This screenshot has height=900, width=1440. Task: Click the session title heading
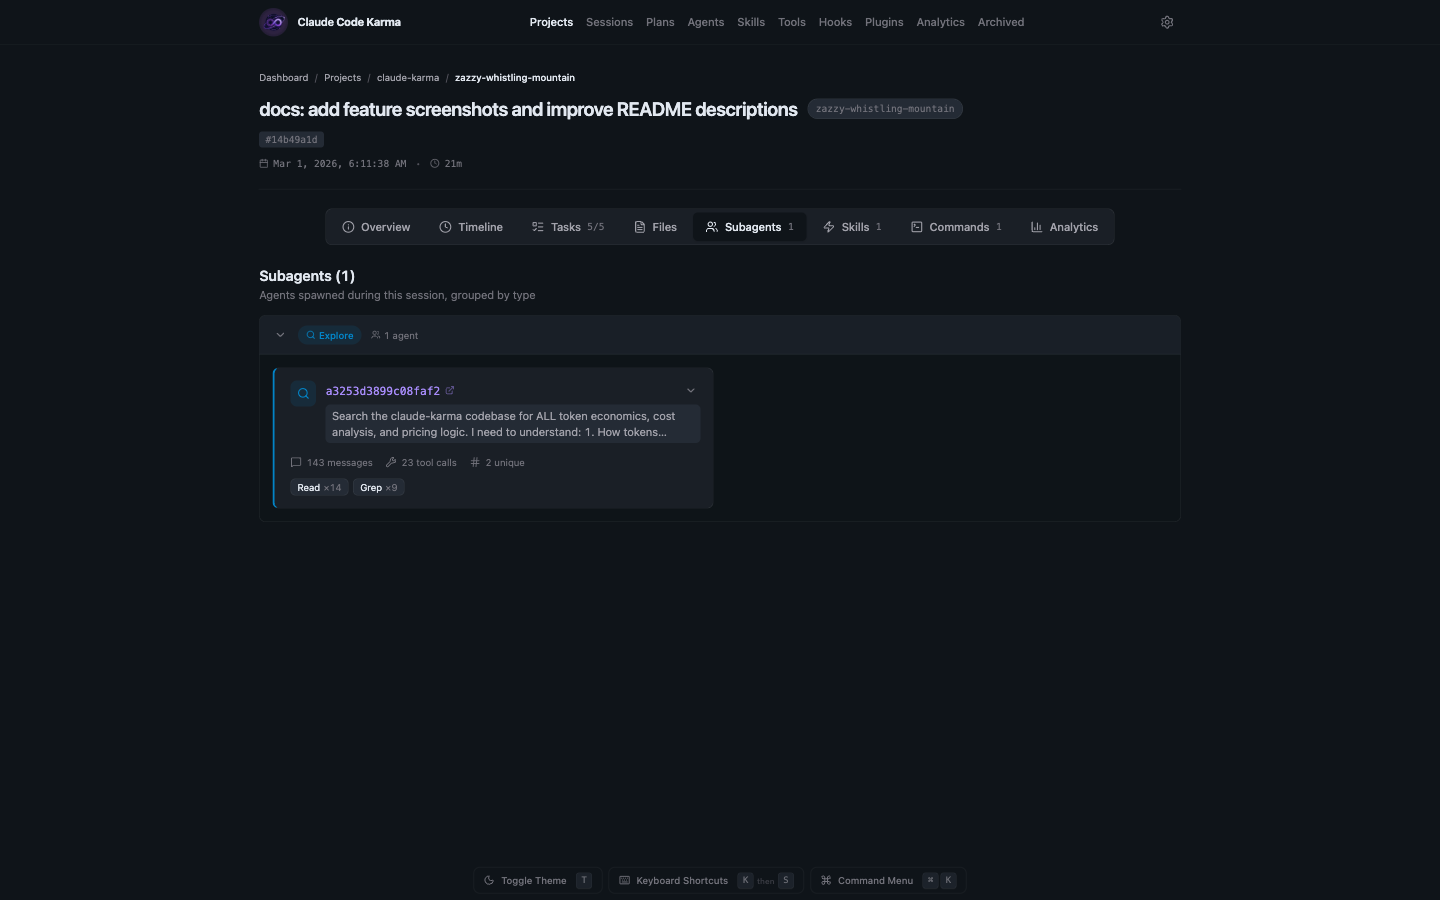point(528,109)
